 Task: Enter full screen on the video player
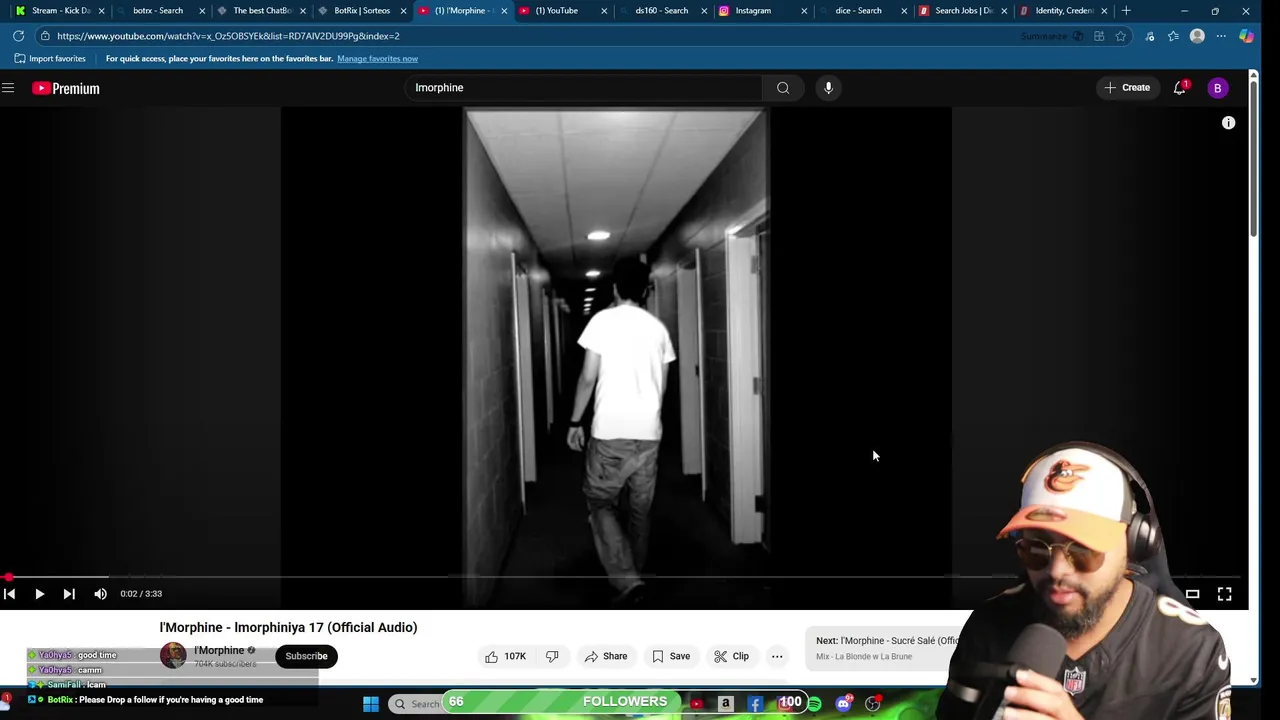(x=1224, y=594)
